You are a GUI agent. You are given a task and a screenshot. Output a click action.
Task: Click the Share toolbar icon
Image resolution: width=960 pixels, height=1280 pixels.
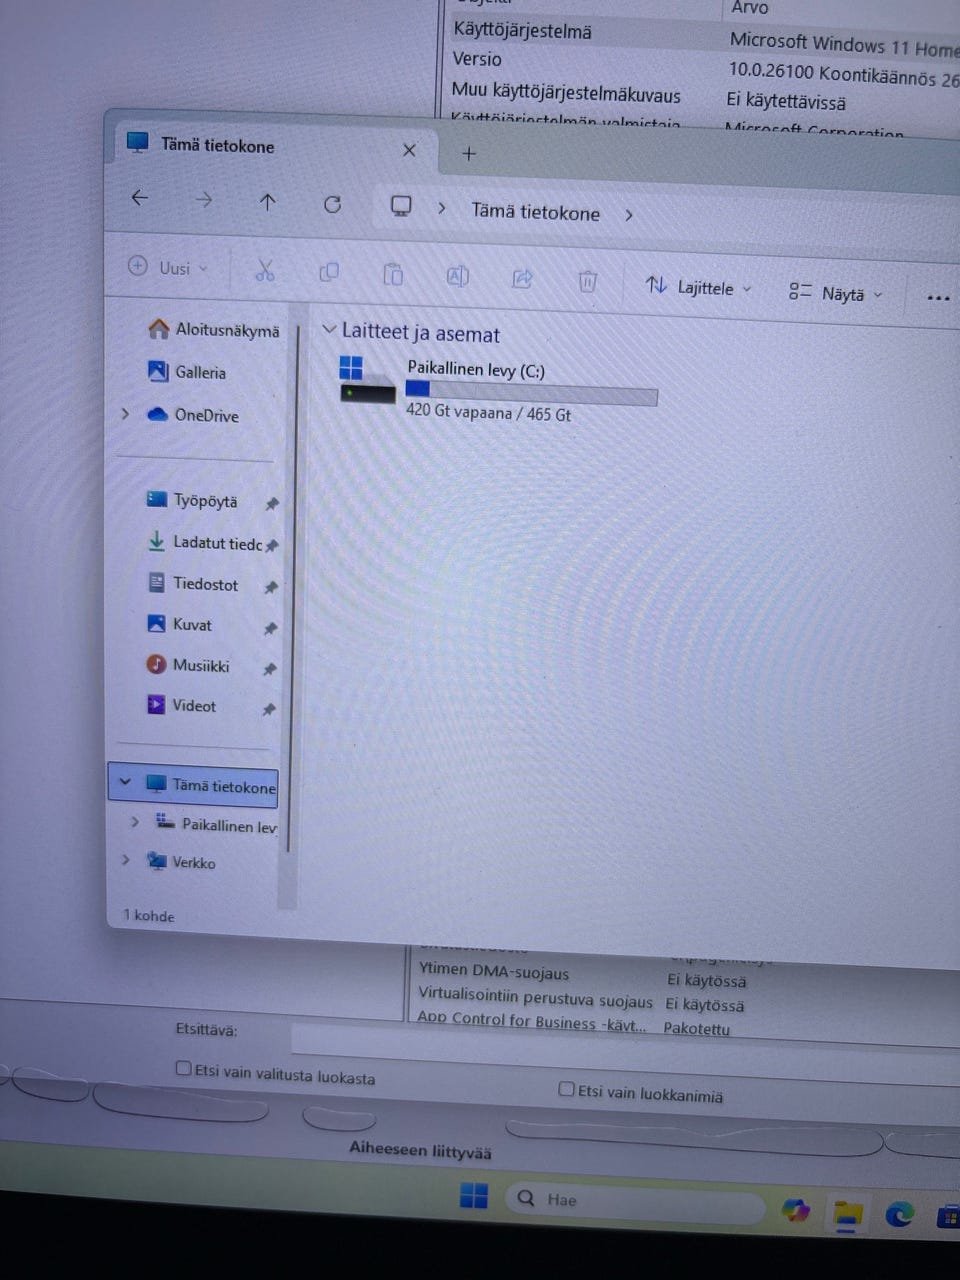(522, 279)
